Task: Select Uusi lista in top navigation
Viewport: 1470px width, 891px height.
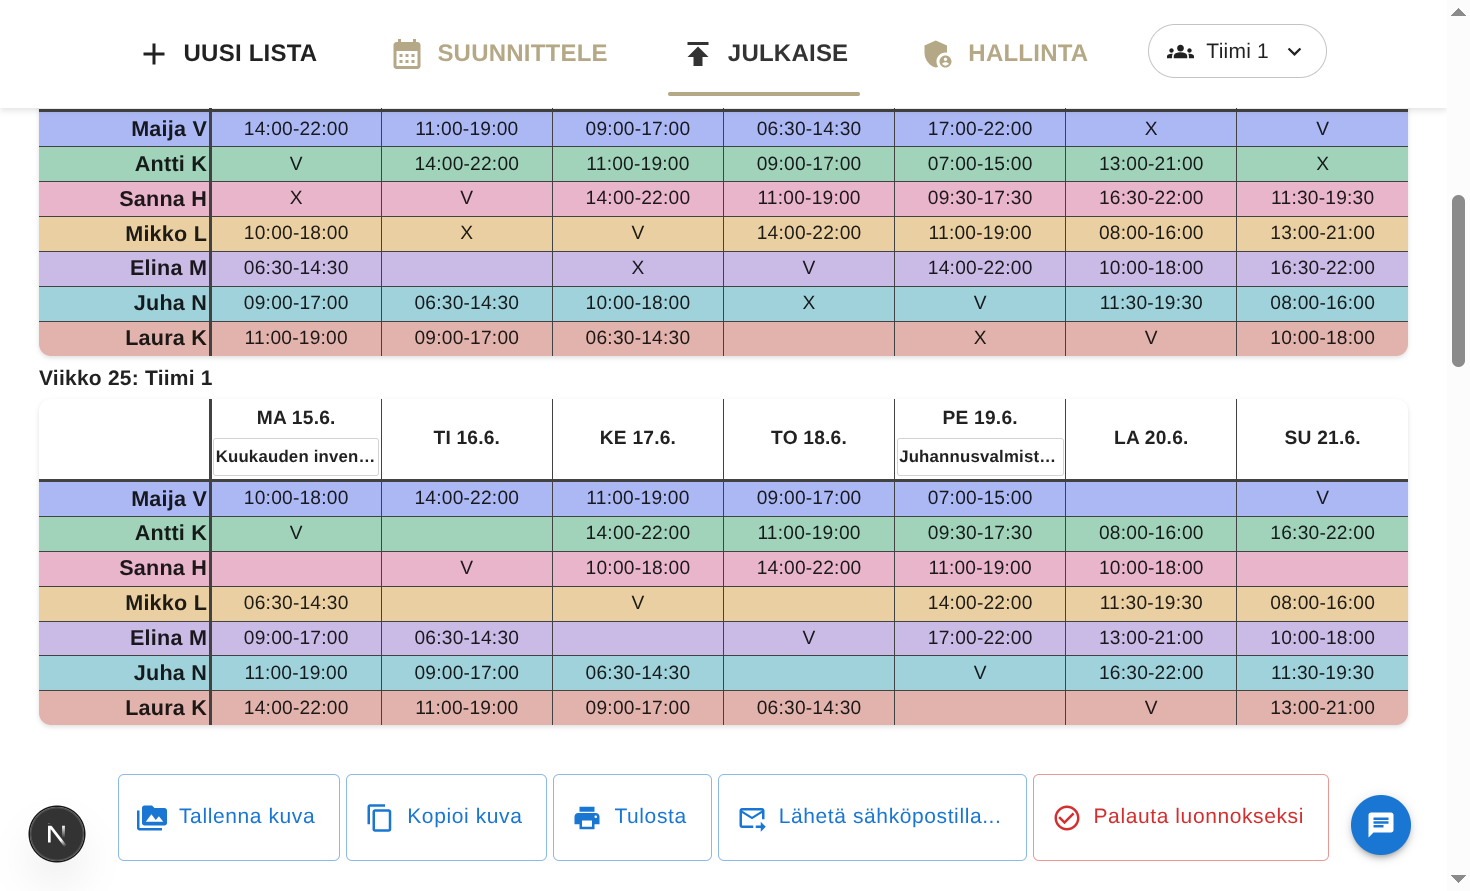Action: [229, 54]
